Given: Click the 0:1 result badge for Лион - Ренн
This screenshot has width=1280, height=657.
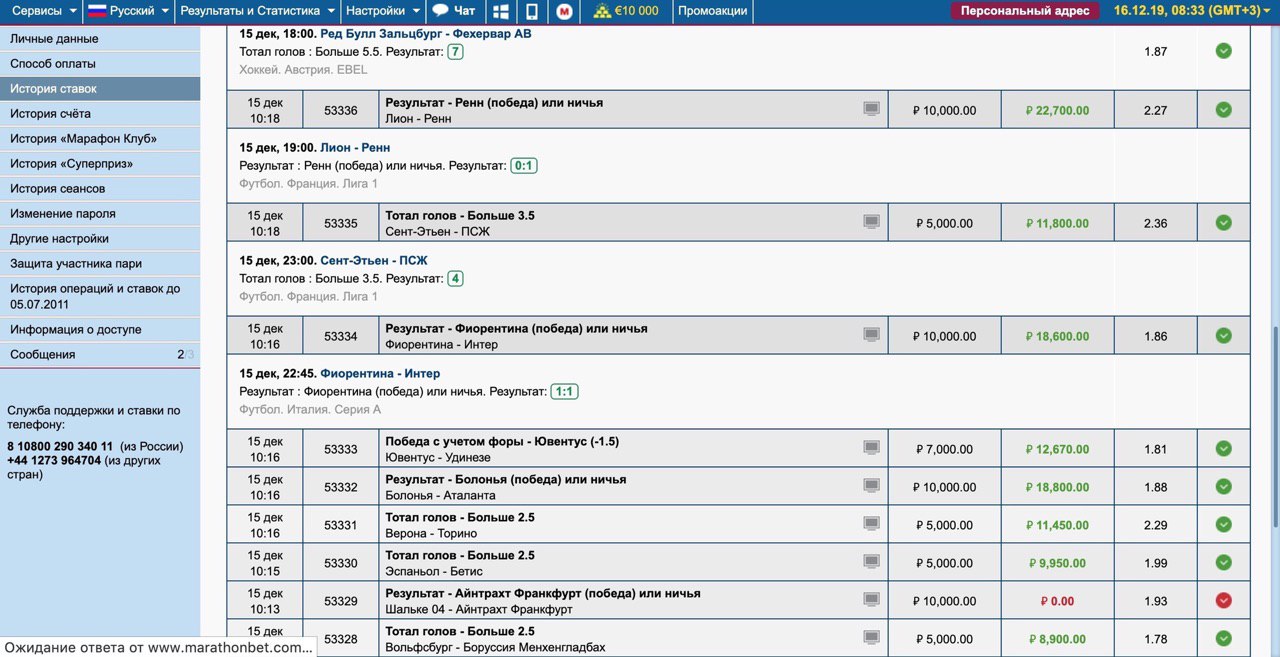Looking at the screenshot, I should click(524, 165).
